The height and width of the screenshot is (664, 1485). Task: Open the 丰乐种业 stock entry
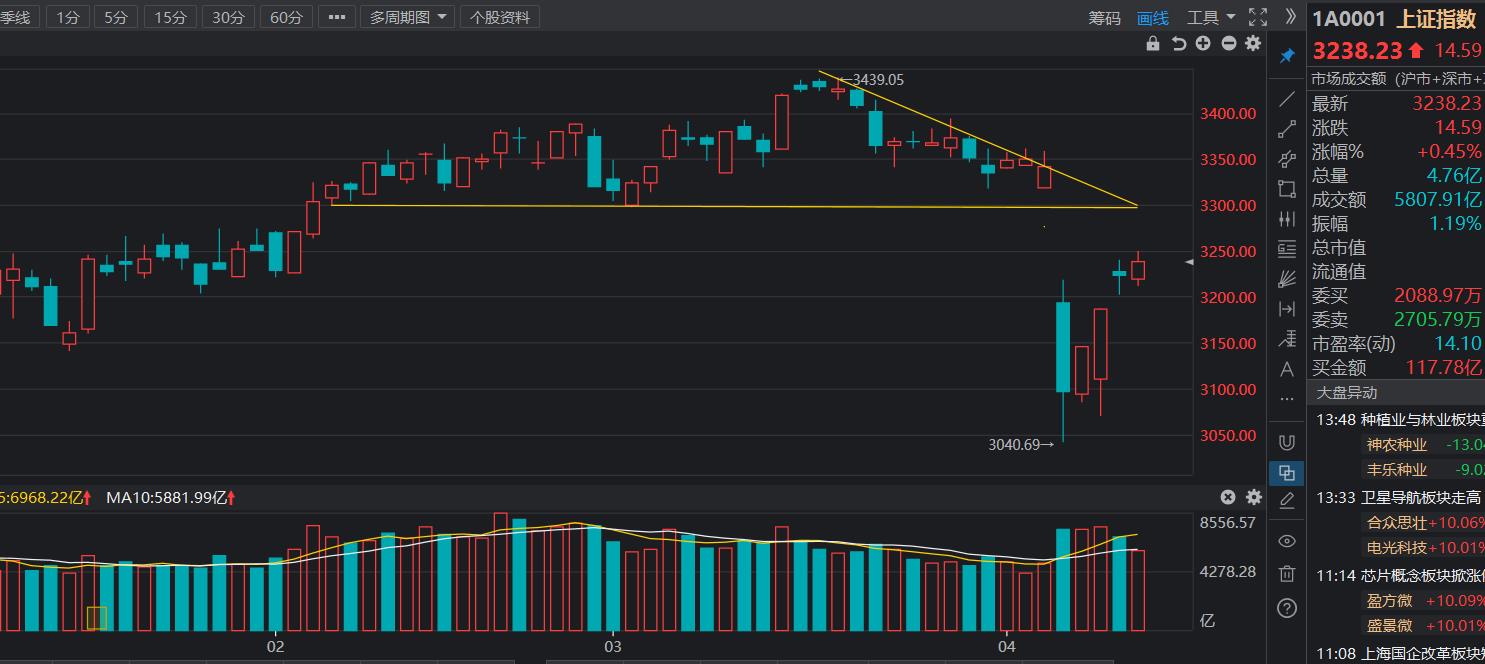click(1397, 470)
